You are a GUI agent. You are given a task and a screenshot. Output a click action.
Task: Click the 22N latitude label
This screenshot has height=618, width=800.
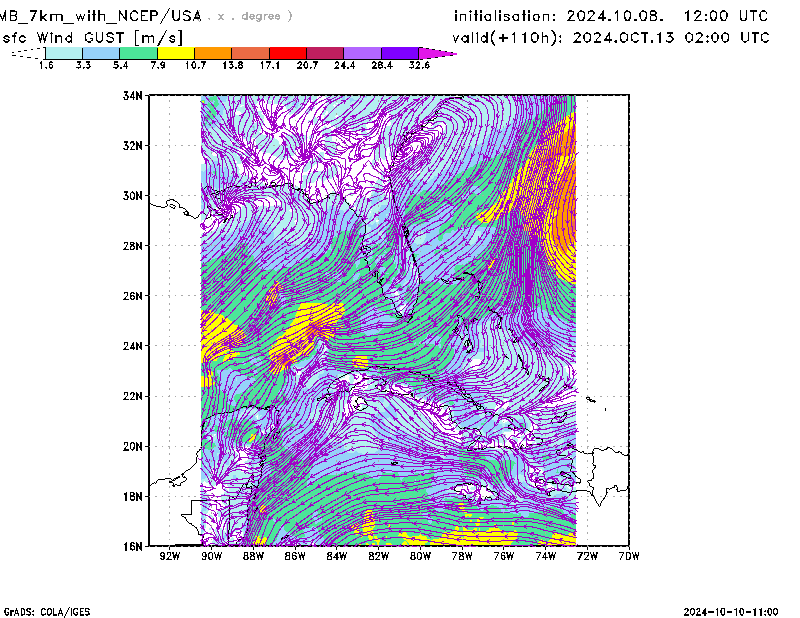(133, 396)
